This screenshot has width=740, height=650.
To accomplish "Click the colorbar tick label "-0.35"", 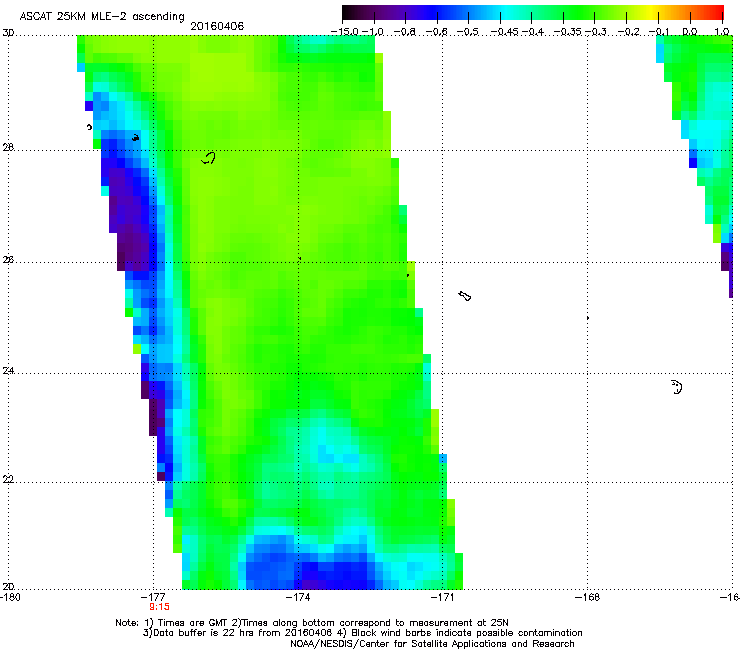I will pyautogui.click(x=568, y=32).
